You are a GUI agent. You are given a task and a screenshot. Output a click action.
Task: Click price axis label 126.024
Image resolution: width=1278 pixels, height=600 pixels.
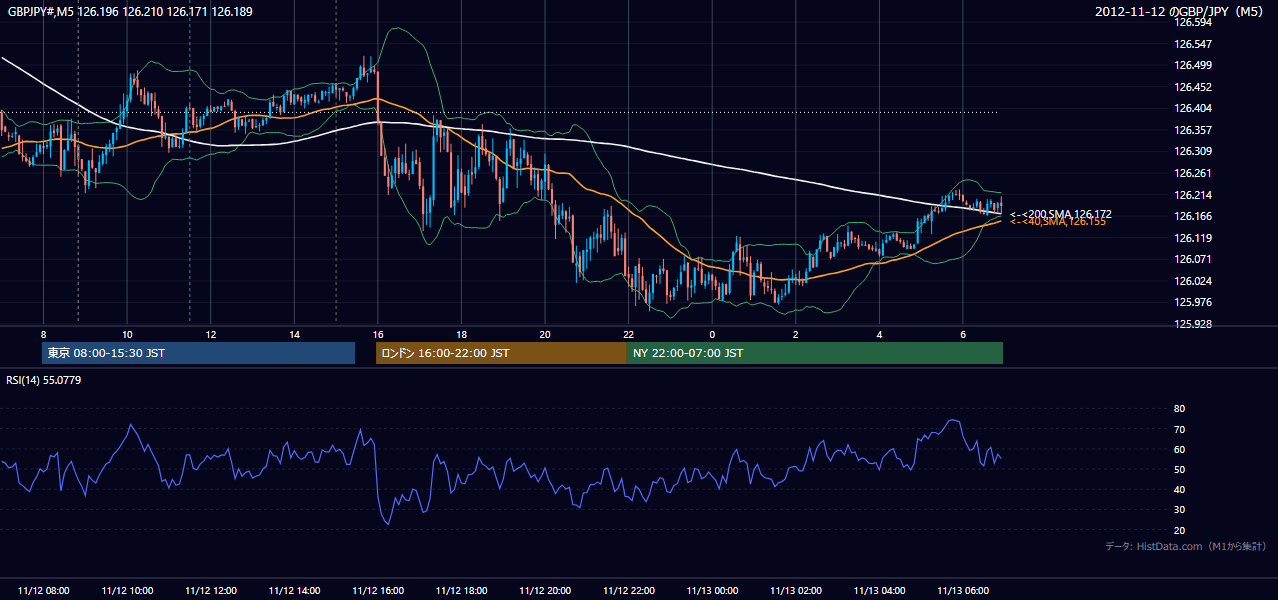pyautogui.click(x=1192, y=281)
